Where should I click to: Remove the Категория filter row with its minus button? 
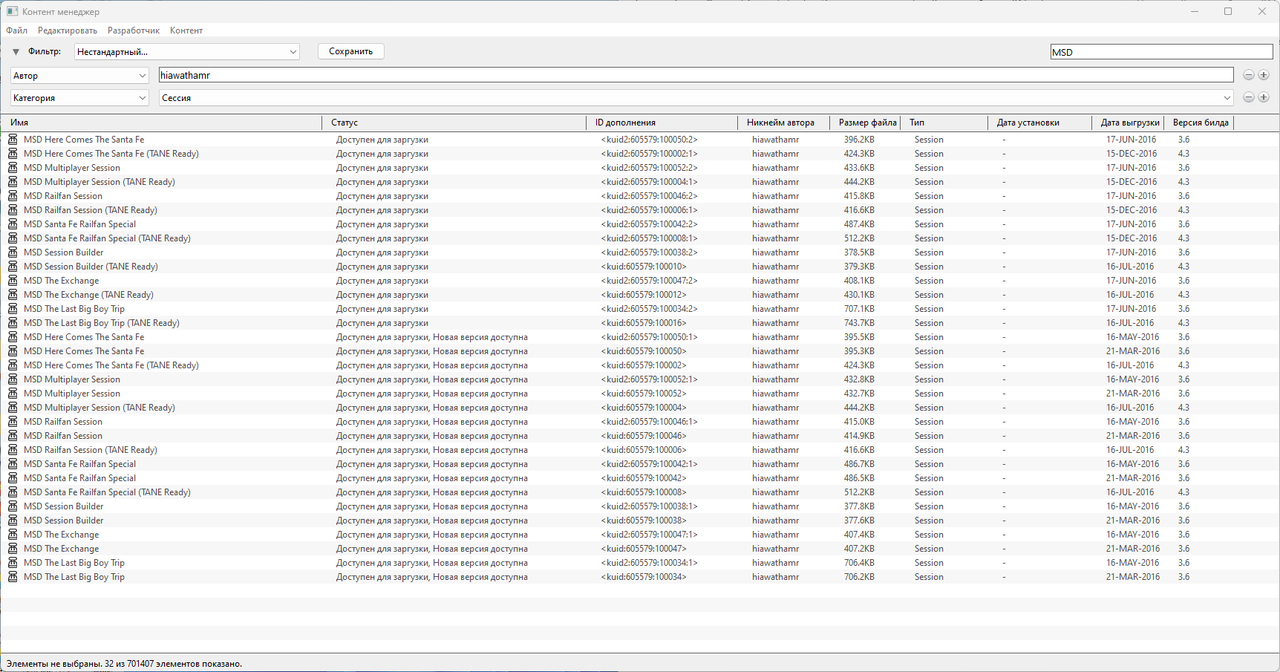[x=1249, y=98]
